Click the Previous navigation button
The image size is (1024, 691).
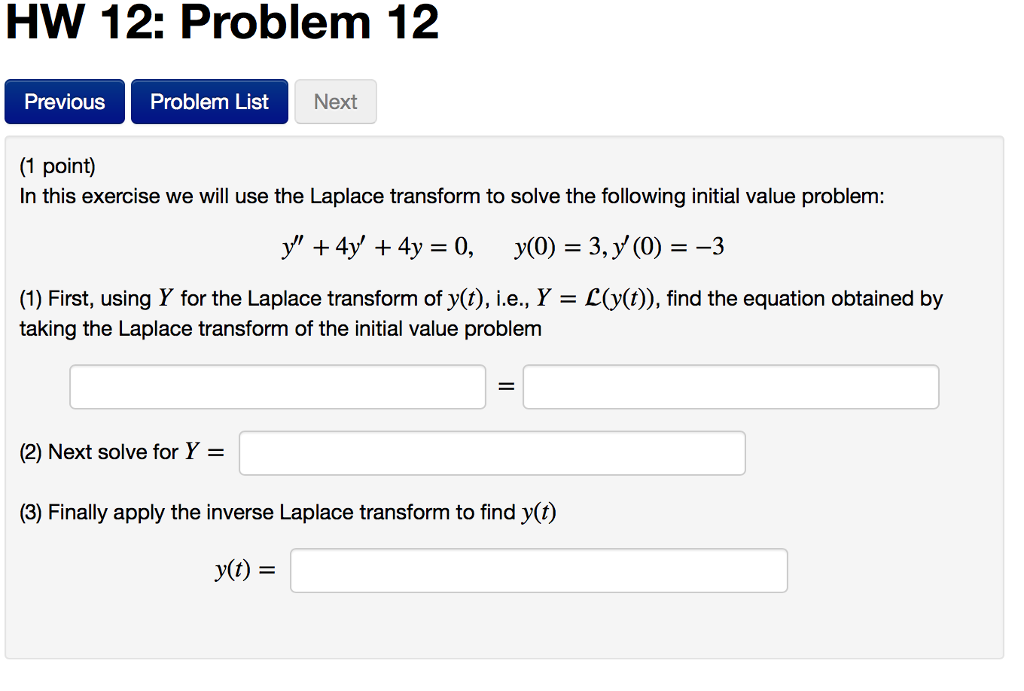tap(64, 101)
